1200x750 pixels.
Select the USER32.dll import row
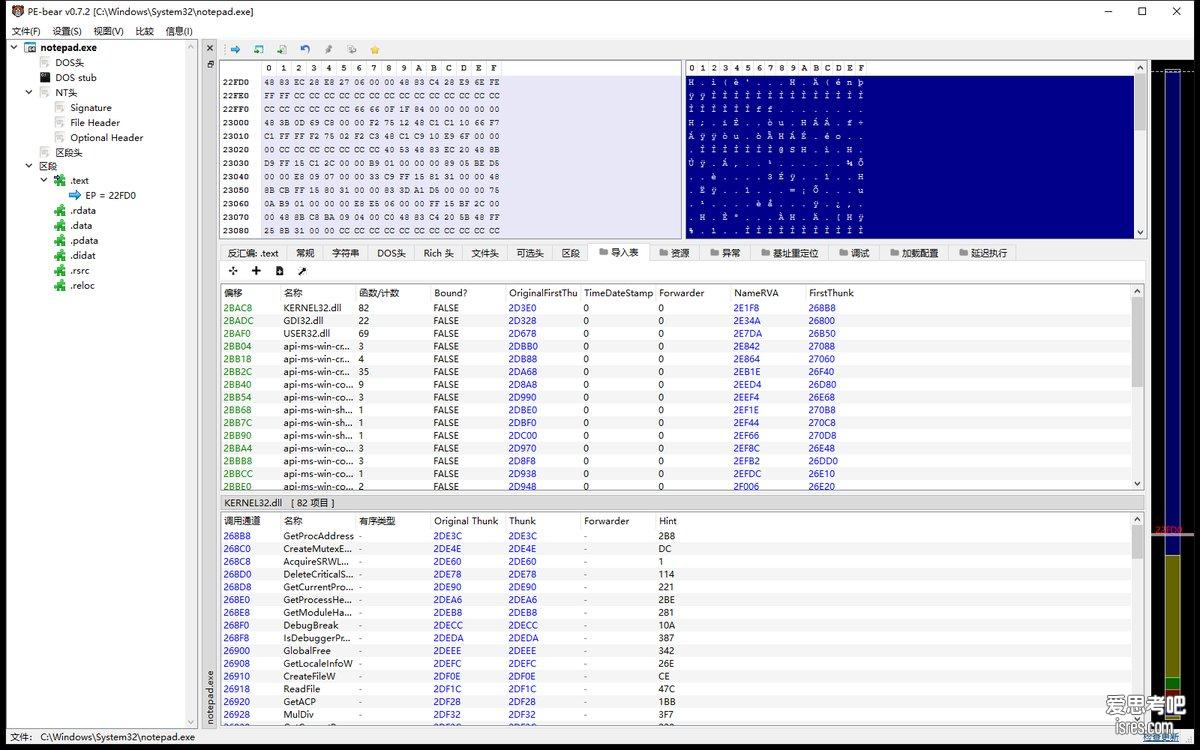[676, 333]
